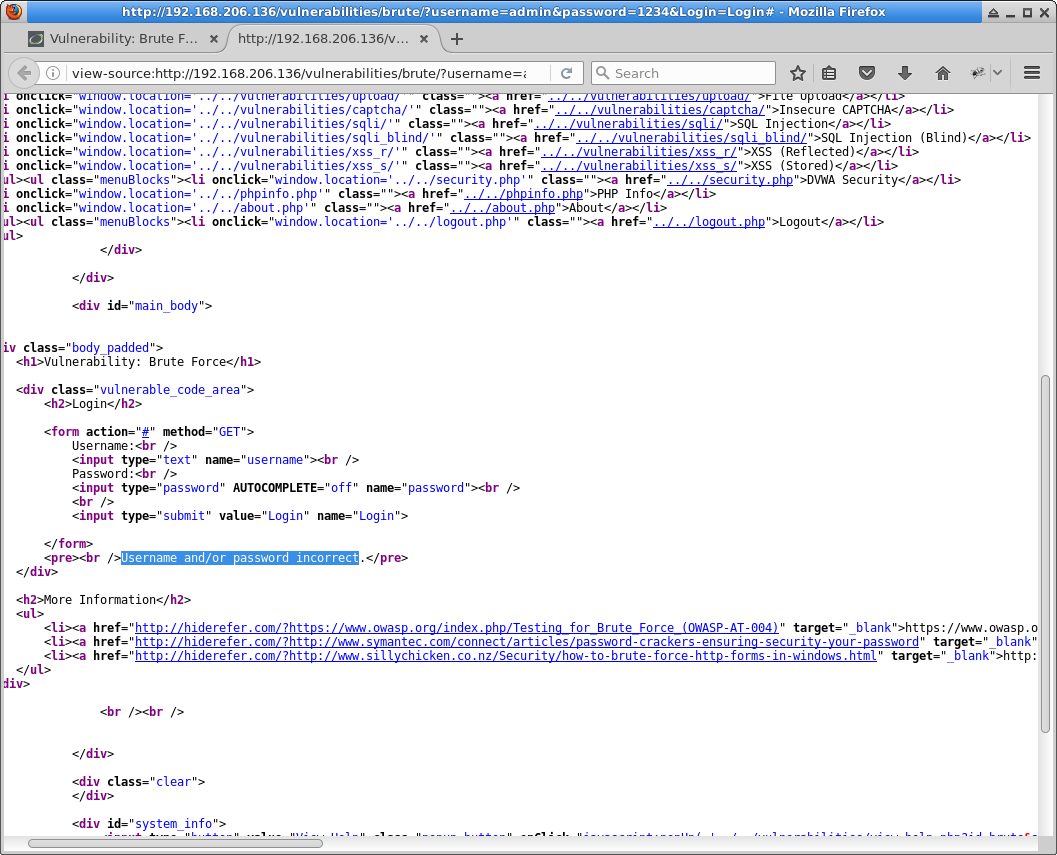The width and height of the screenshot is (1057, 855).
Task: Close the view-source tab
Action: (x=424, y=39)
